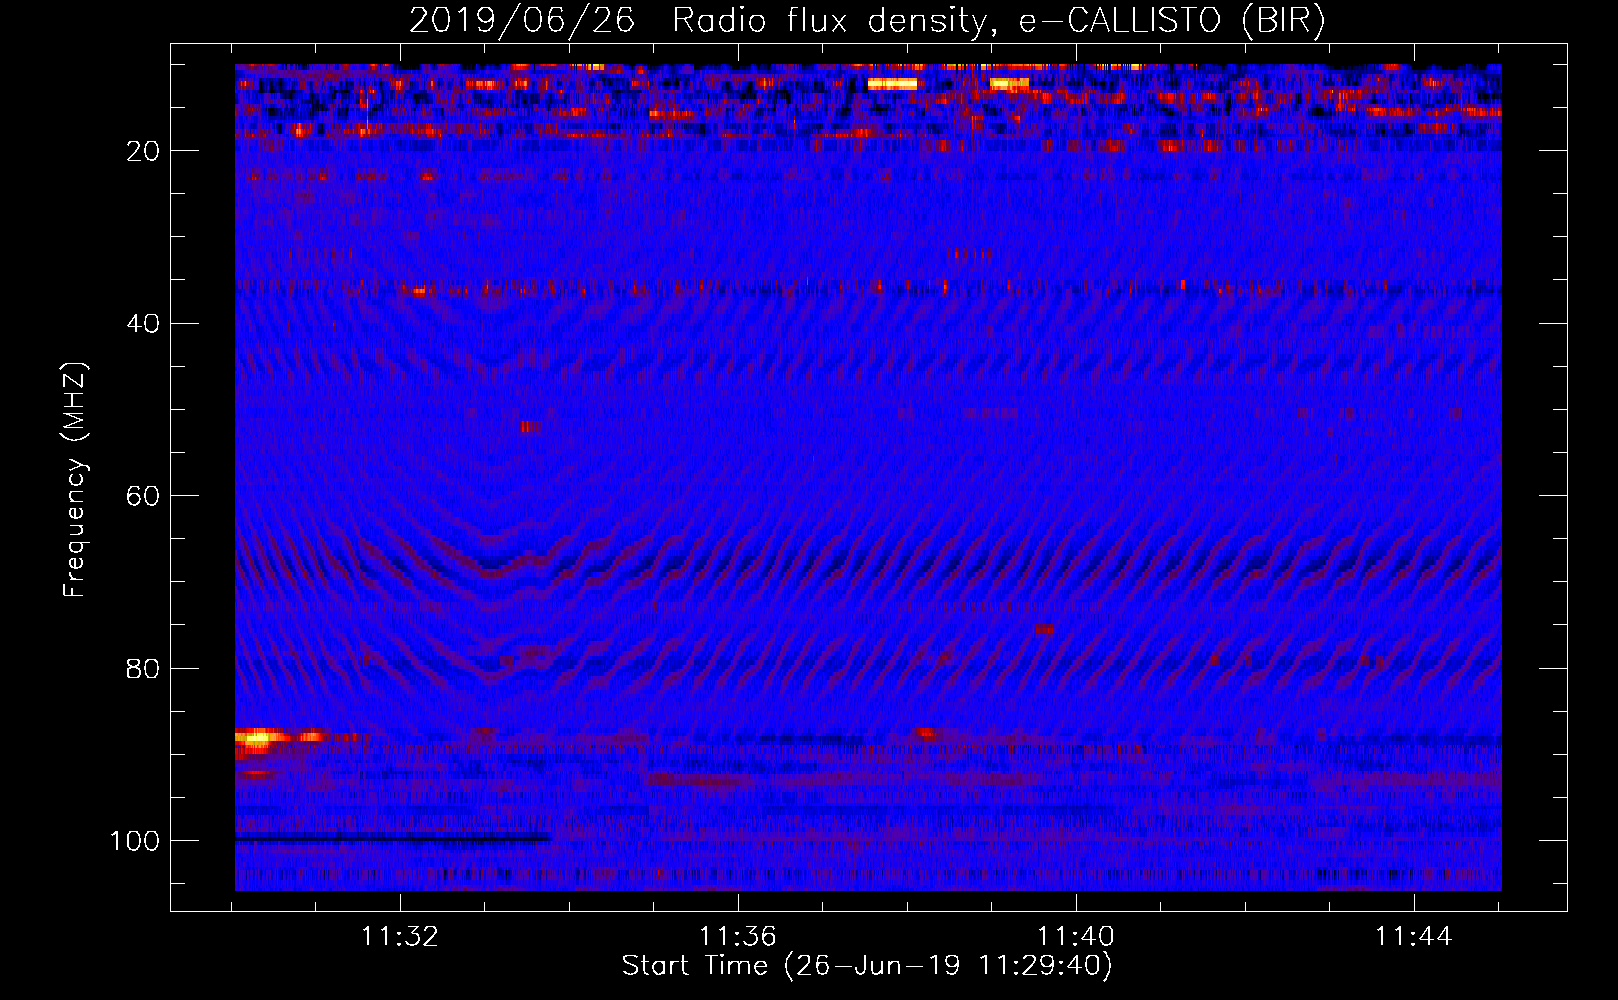
Task: Click the black horizontal line at 100 MHz
Action: pyautogui.click(x=392, y=839)
